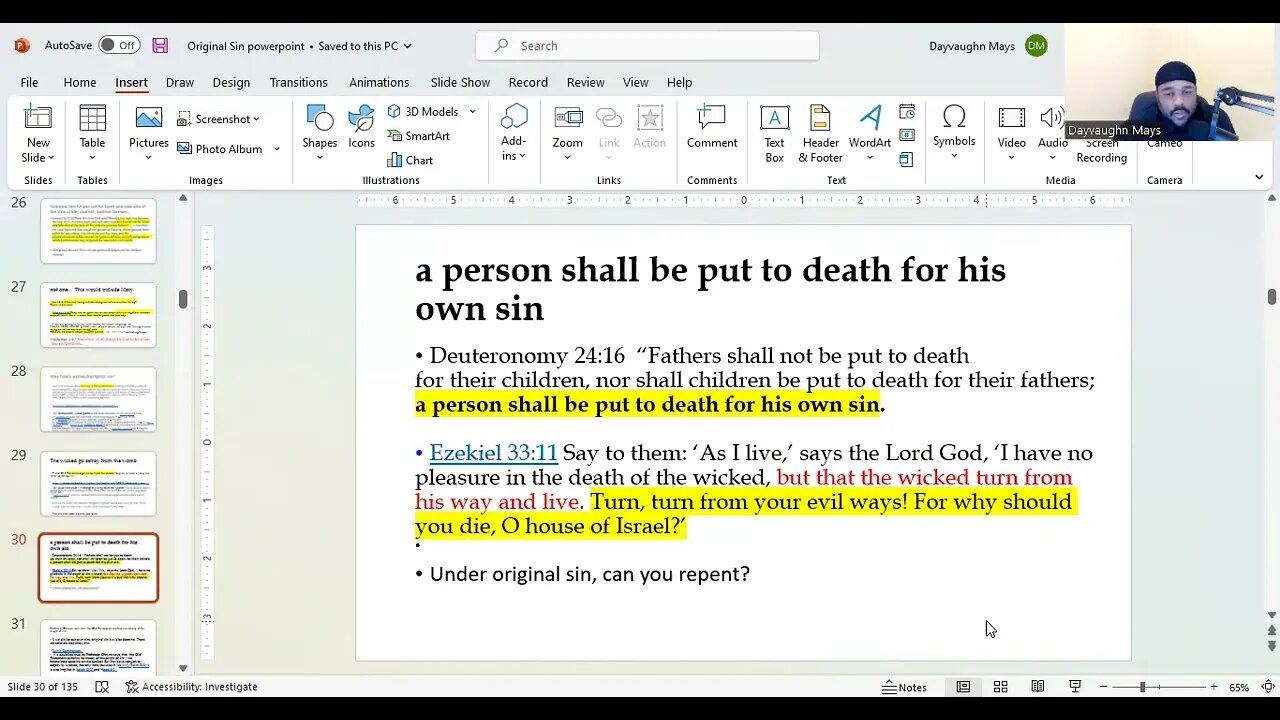Toggle AutoSave switch

119,45
